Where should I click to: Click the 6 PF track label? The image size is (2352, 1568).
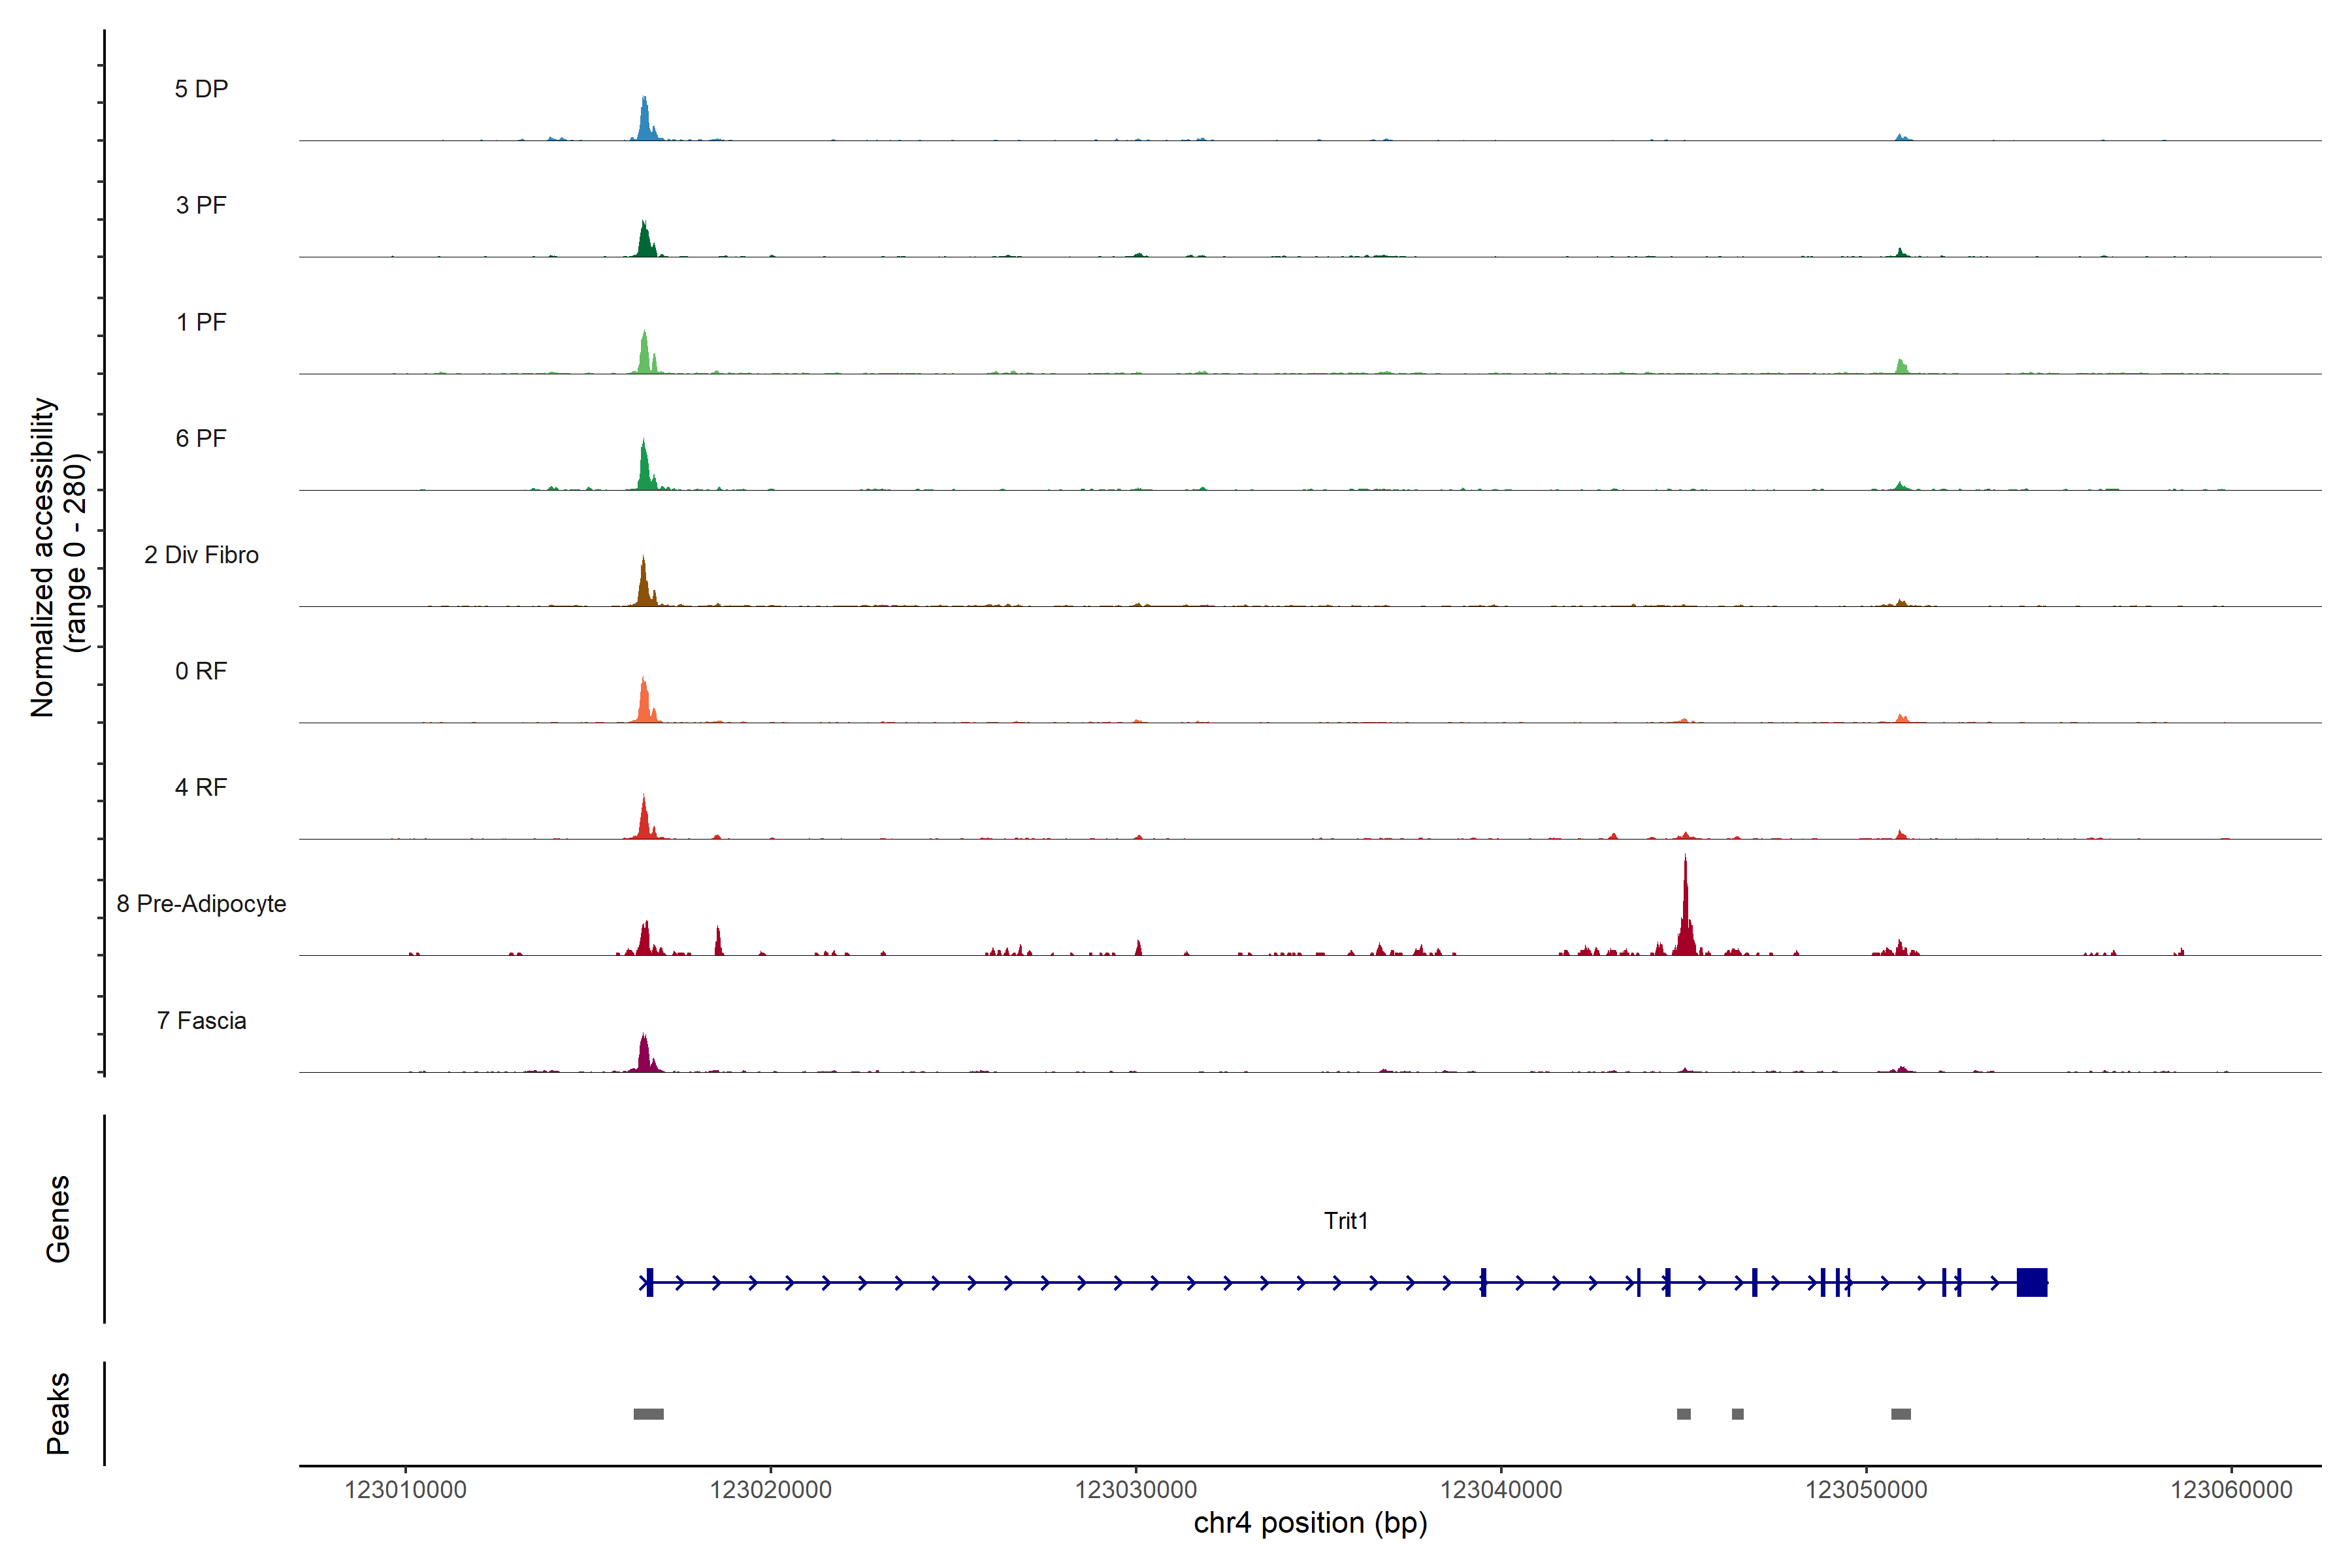pyautogui.click(x=201, y=438)
